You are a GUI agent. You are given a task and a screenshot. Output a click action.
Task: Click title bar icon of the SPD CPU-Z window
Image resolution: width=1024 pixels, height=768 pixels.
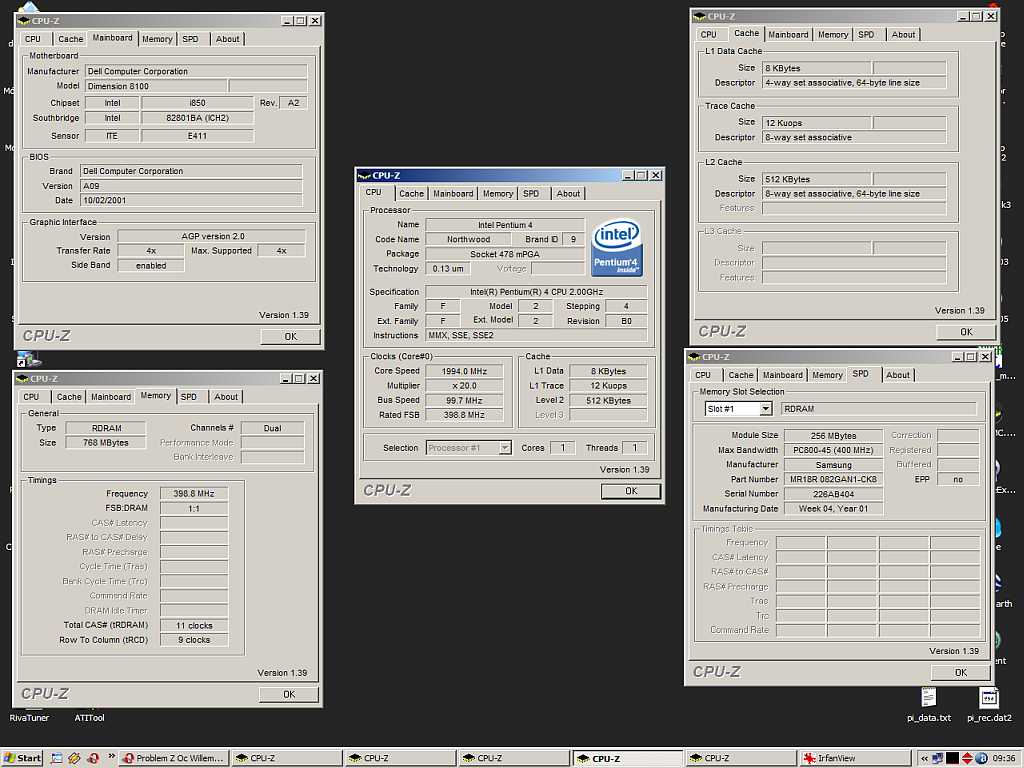[x=694, y=357]
